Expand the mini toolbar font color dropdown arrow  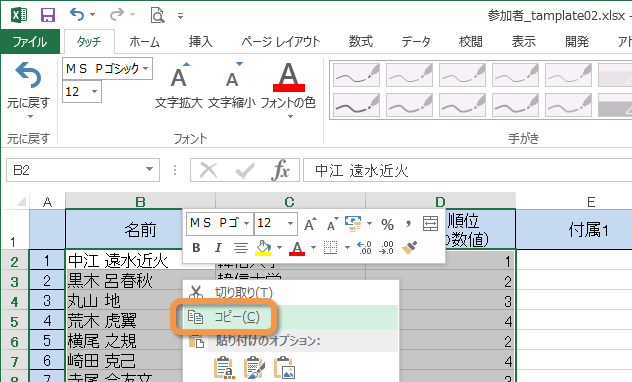[x=313, y=248]
